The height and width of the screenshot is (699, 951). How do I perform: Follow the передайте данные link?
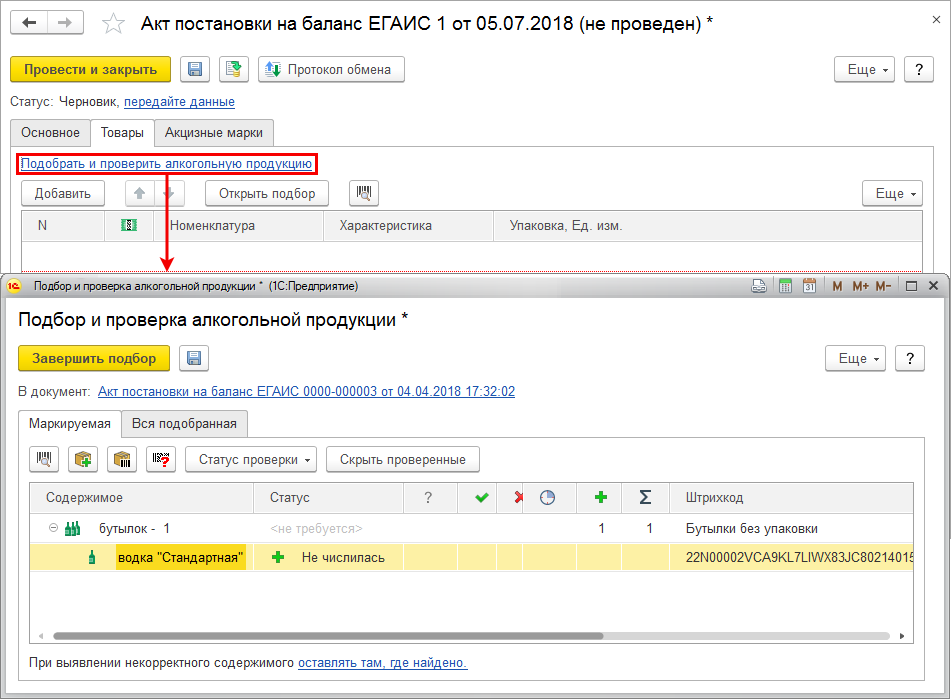180,102
